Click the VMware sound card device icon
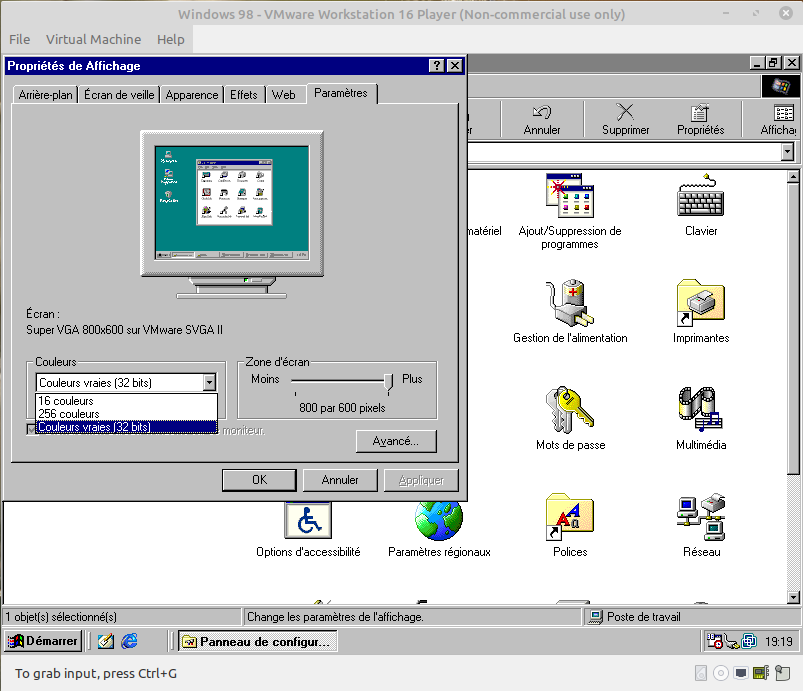803x691 pixels. [761, 673]
